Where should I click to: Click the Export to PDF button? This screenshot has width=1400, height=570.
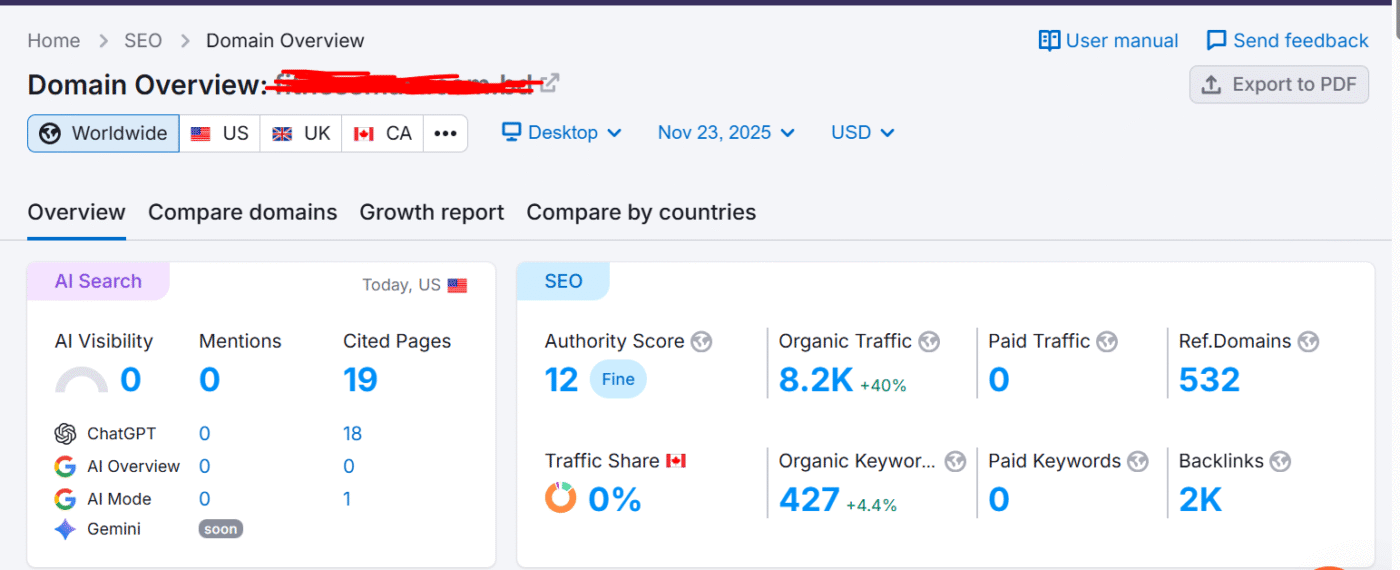click(x=1278, y=85)
